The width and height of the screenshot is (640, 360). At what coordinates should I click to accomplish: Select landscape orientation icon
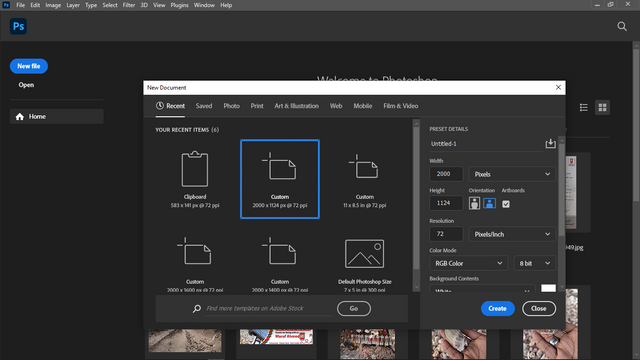pos(489,203)
